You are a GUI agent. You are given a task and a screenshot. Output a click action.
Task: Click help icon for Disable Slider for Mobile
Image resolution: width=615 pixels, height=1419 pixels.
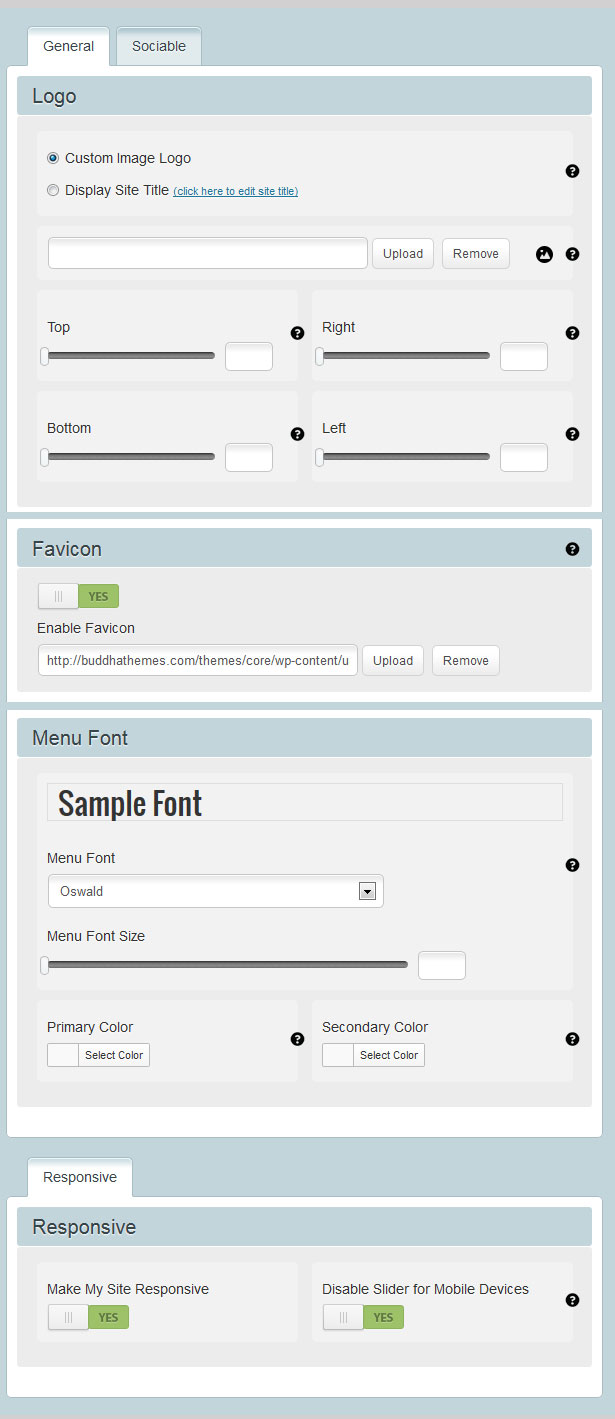[x=572, y=1300]
